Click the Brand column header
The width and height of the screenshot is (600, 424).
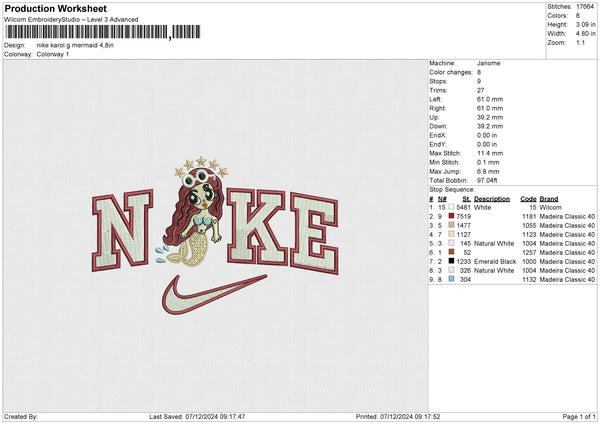click(549, 199)
